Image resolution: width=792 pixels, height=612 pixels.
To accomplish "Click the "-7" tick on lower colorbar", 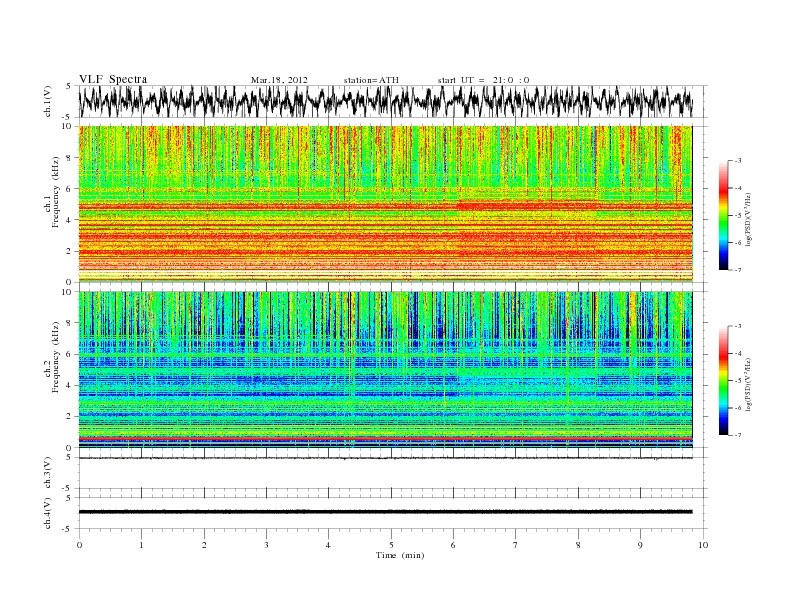I will pos(738,435).
